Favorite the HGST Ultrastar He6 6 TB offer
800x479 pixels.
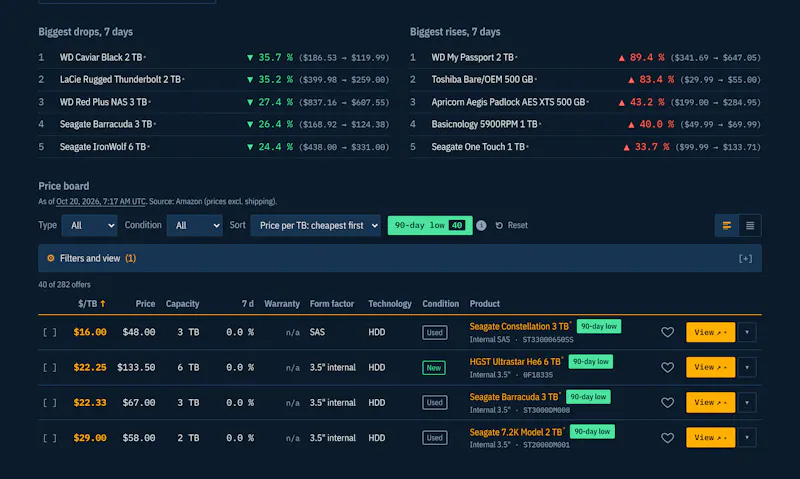(667, 367)
